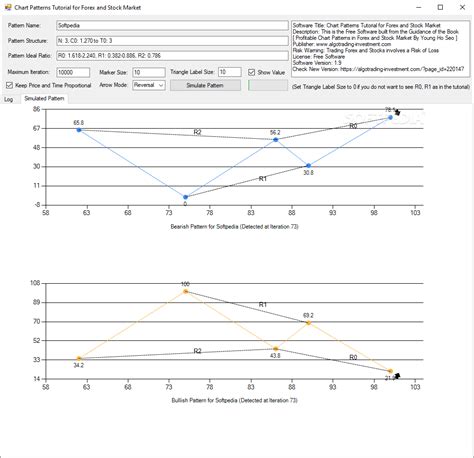This screenshot has height=458, width=474.
Task: Switch to the Log tab
Action: [9, 99]
